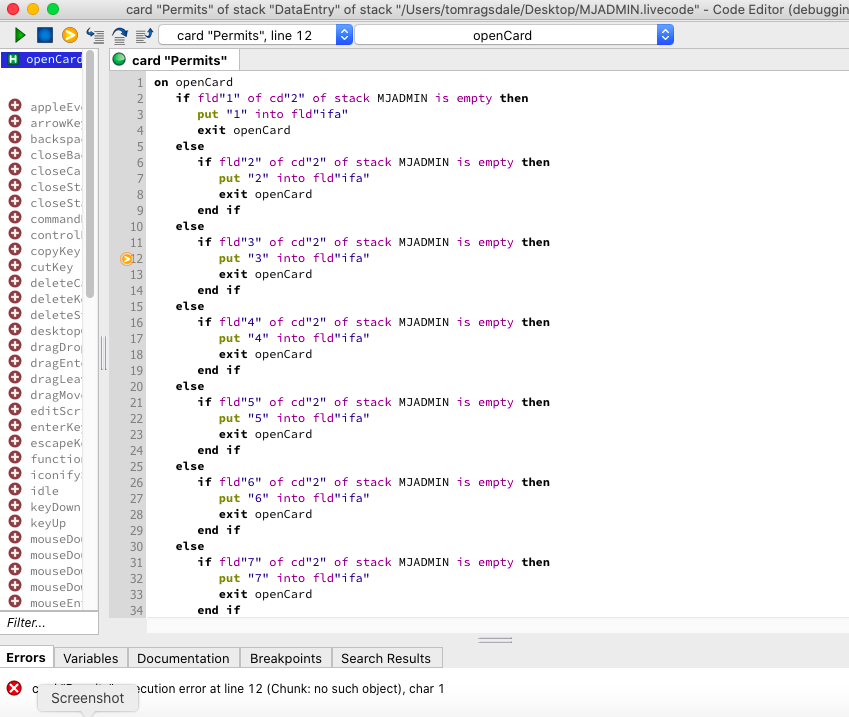Click the handler Filter input field
This screenshot has height=717, width=849.
click(x=49, y=622)
